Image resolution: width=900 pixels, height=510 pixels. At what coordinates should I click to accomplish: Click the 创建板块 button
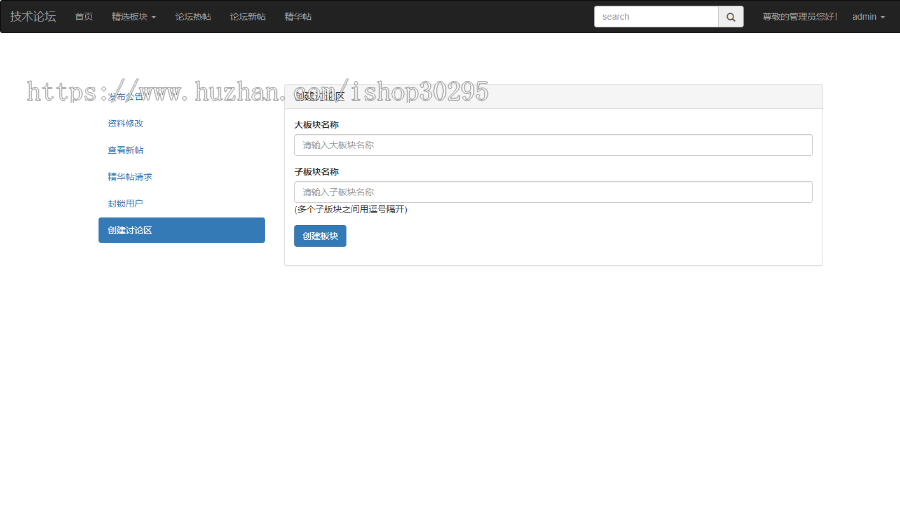[x=320, y=236]
